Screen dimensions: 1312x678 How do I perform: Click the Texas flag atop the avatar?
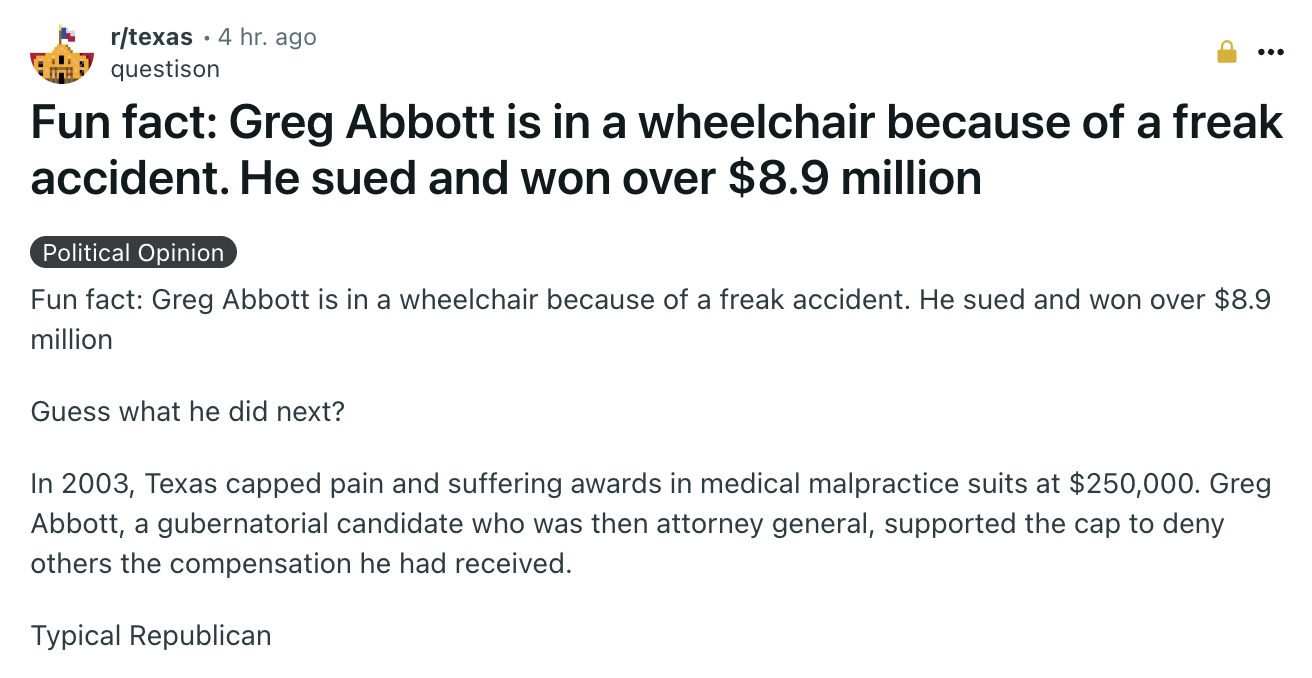(x=67, y=34)
